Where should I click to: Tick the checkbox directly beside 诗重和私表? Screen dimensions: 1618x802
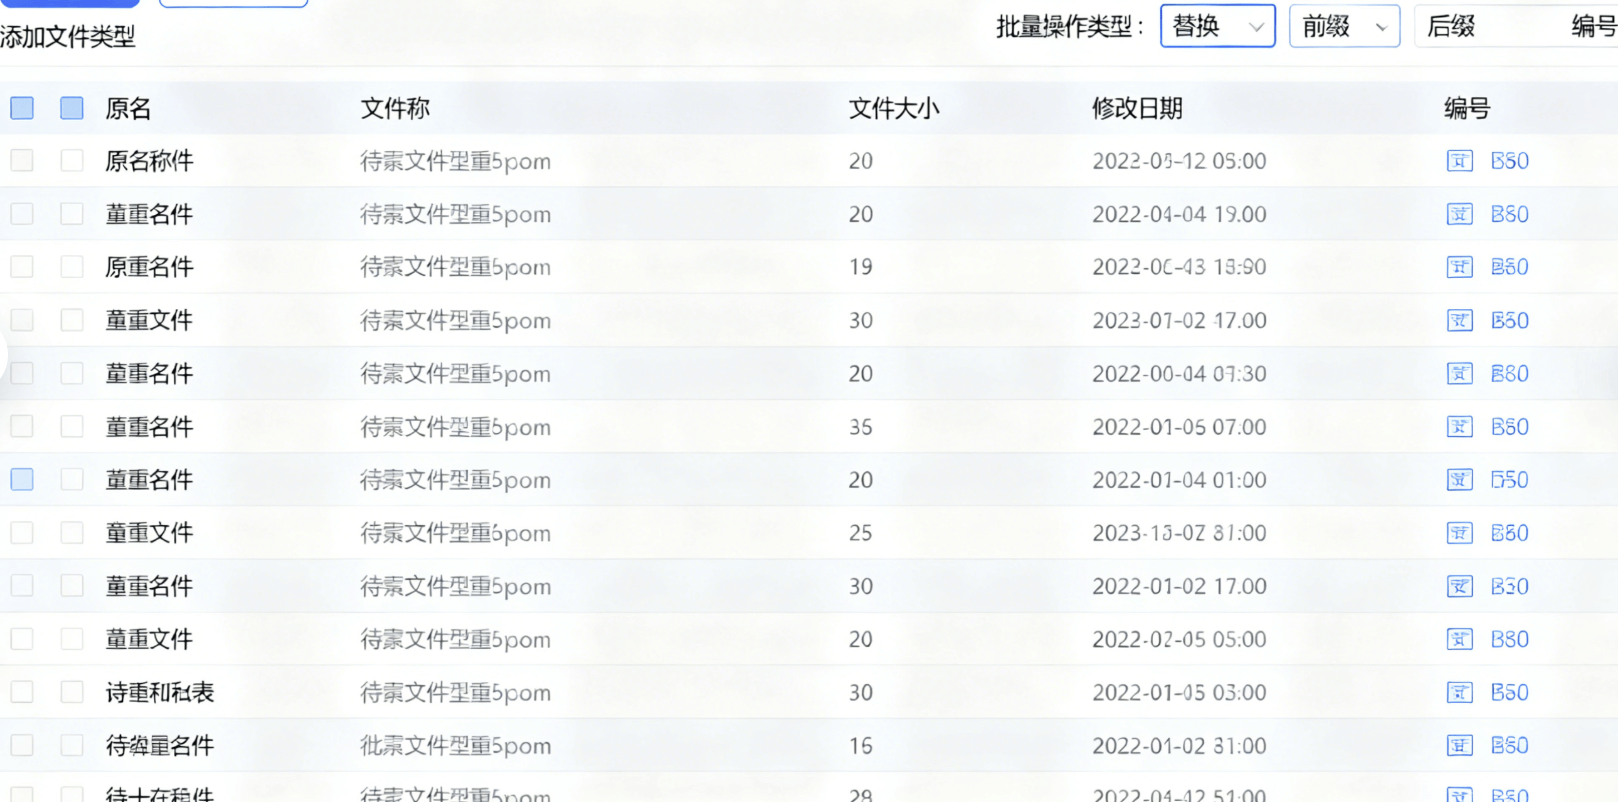[x=72, y=692]
